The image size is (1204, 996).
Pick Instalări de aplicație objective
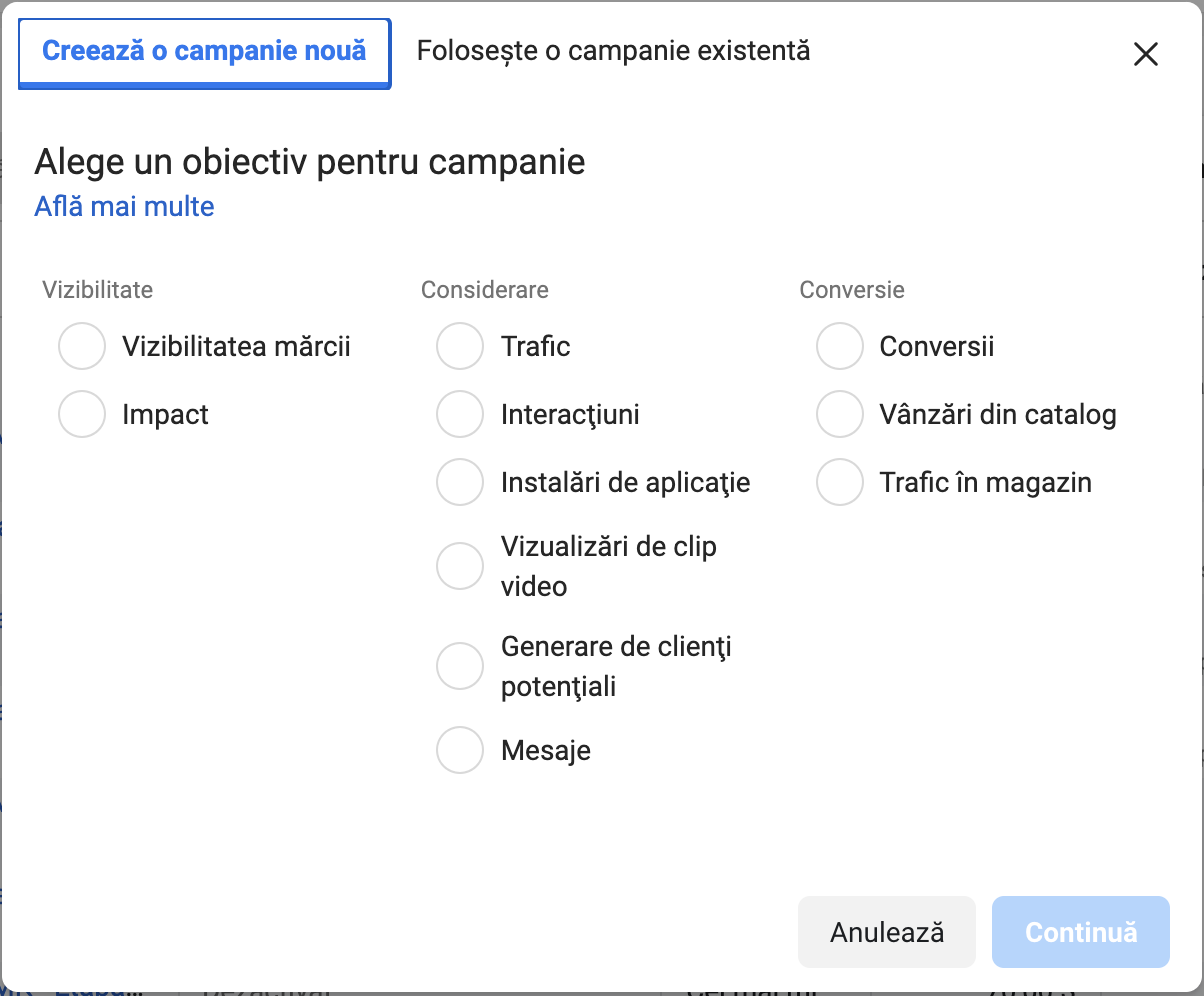point(460,482)
